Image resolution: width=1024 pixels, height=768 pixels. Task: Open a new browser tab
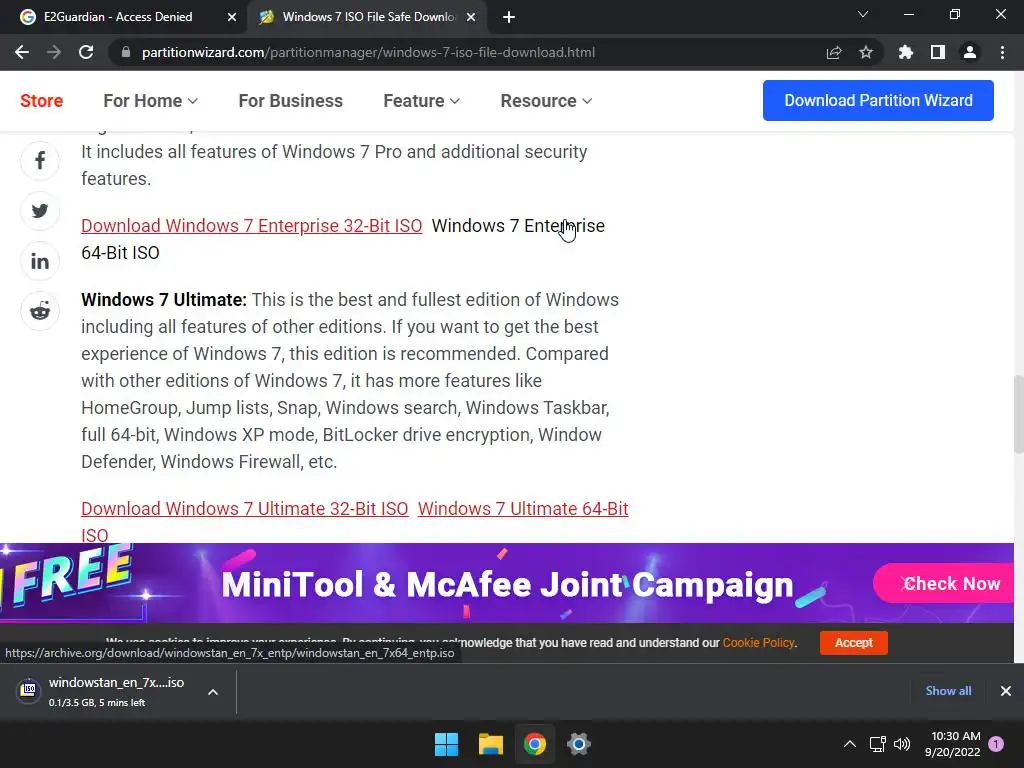509,17
